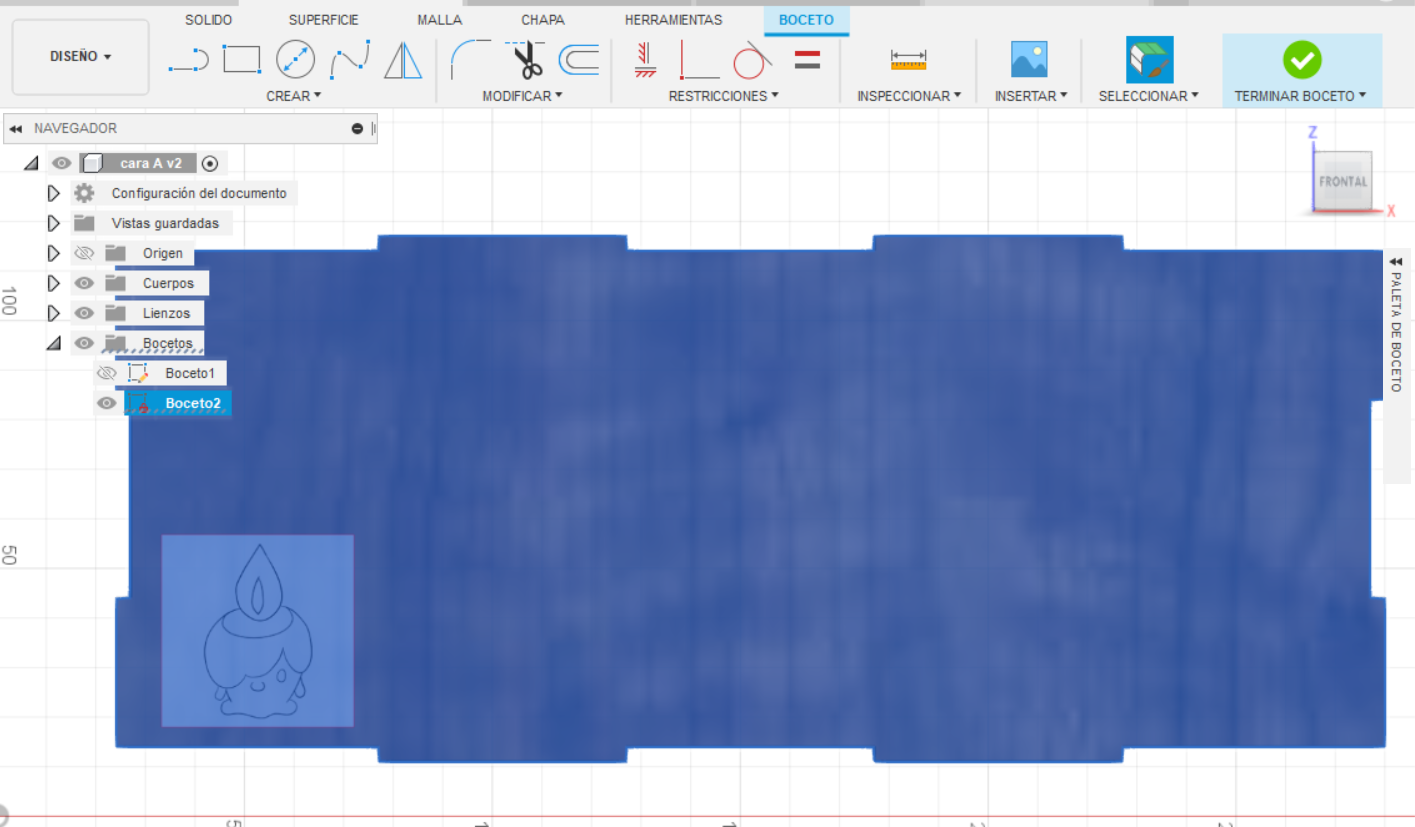Select the Offset tool icon
Image resolution: width=1415 pixels, height=827 pixels.
[x=578, y=61]
